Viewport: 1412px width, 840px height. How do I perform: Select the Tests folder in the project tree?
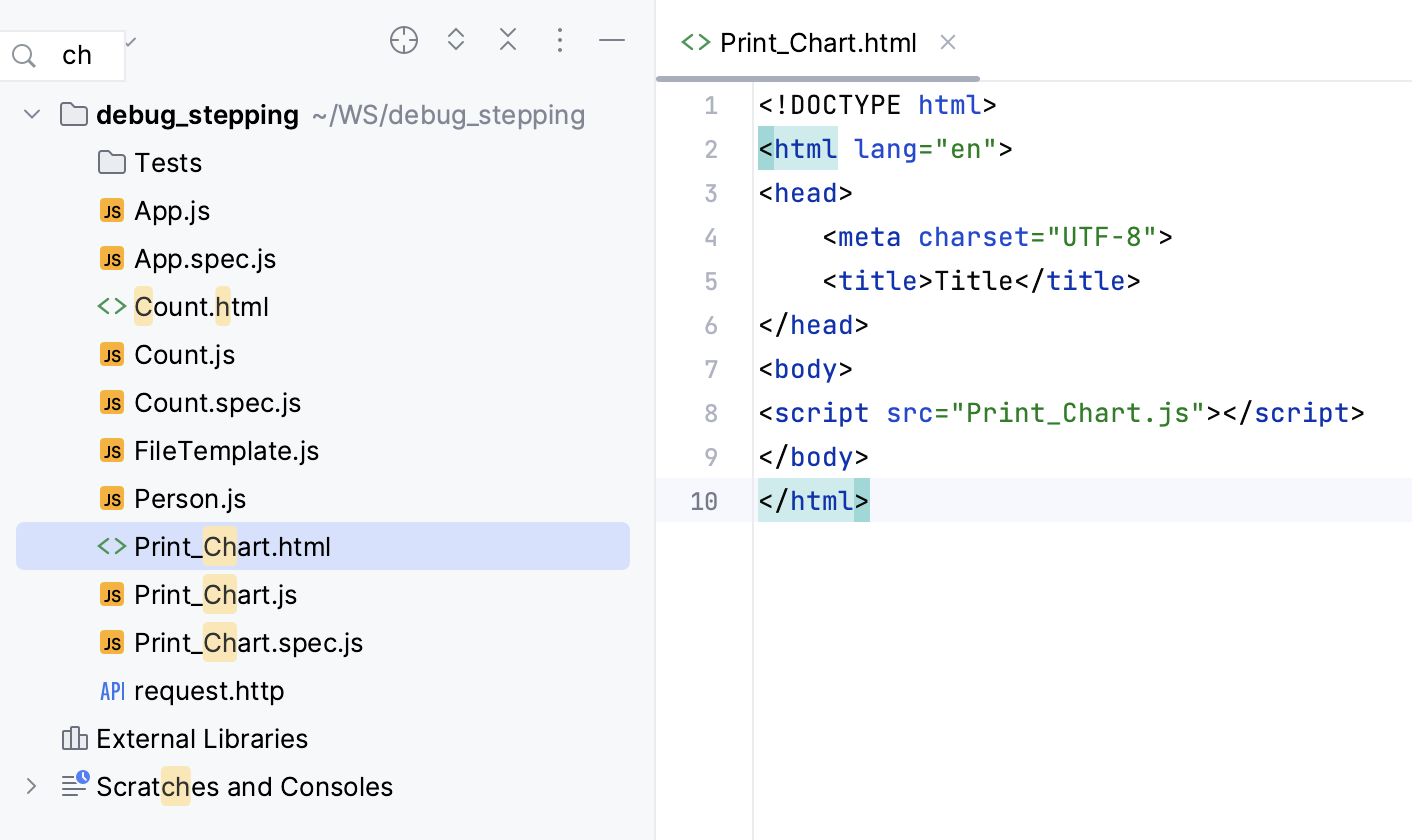point(168,163)
